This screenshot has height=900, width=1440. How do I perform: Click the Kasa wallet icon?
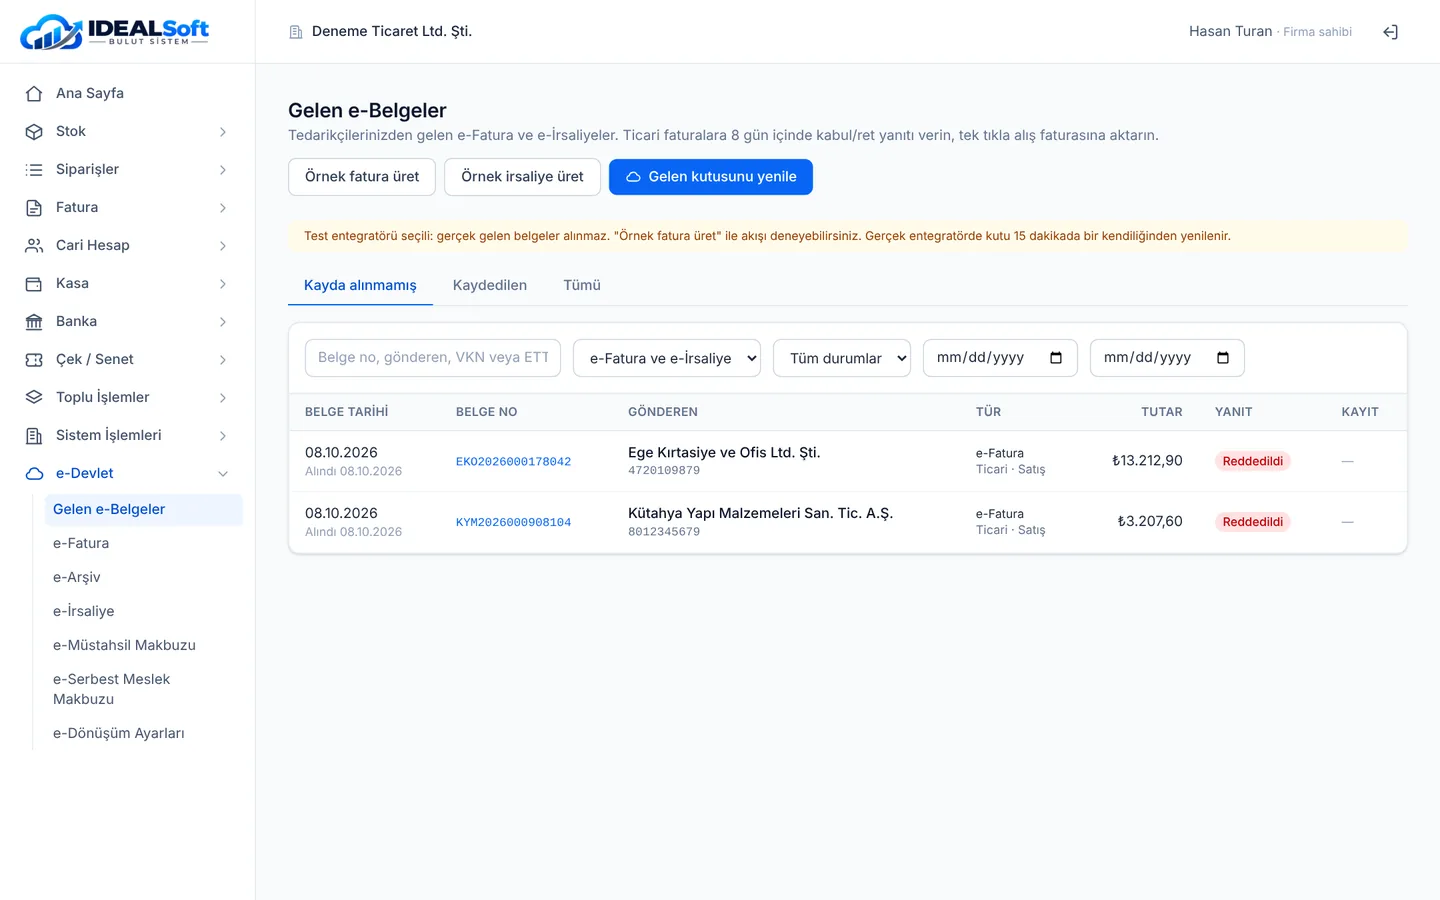pyautogui.click(x=34, y=283)
